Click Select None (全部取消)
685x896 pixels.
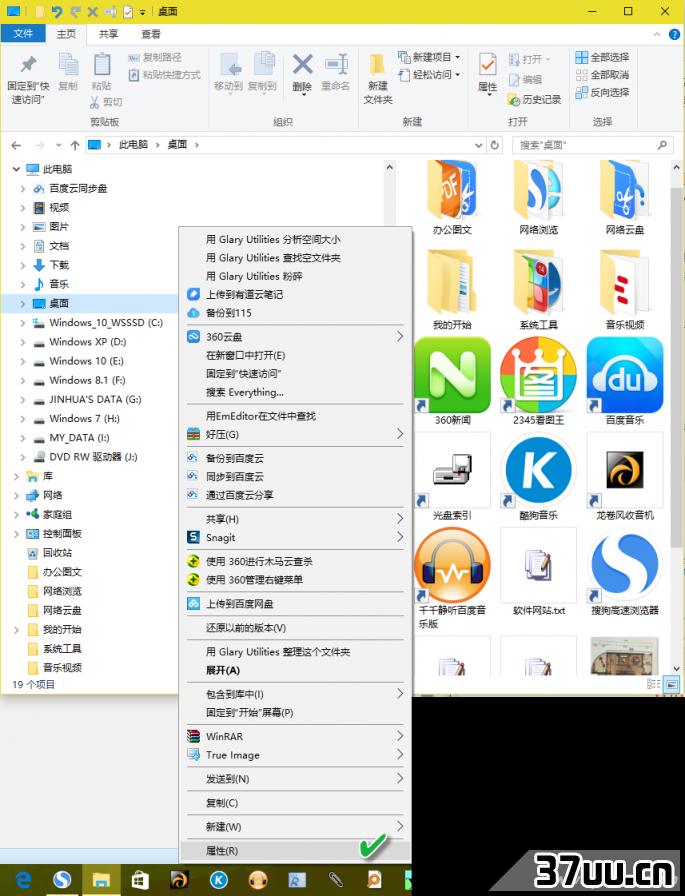pos(602,75)
